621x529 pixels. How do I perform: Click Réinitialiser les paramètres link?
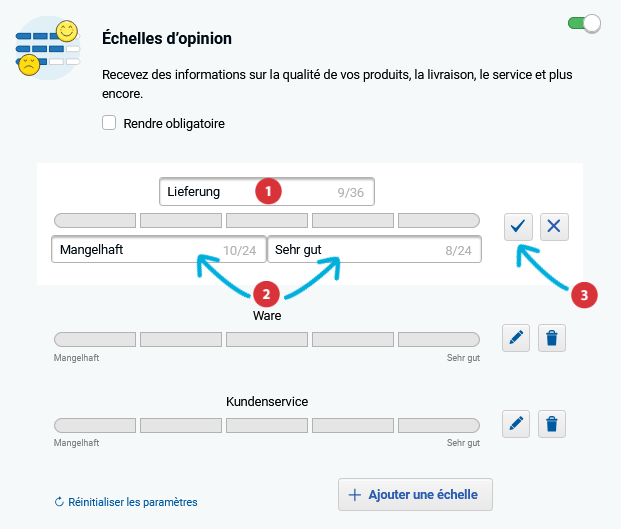133,502
